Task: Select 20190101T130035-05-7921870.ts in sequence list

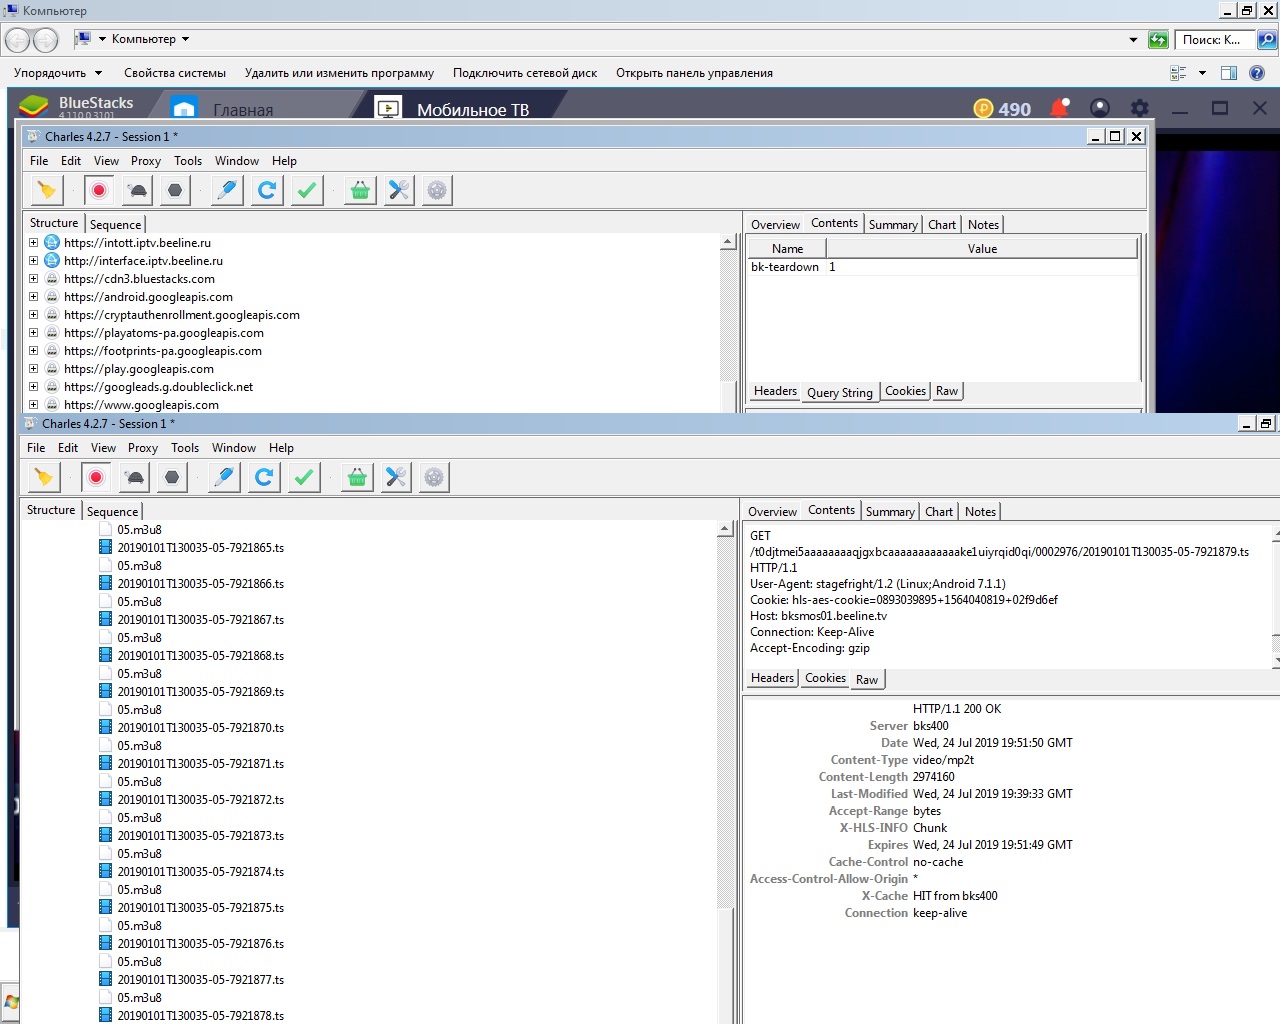Action: [201, 728]
